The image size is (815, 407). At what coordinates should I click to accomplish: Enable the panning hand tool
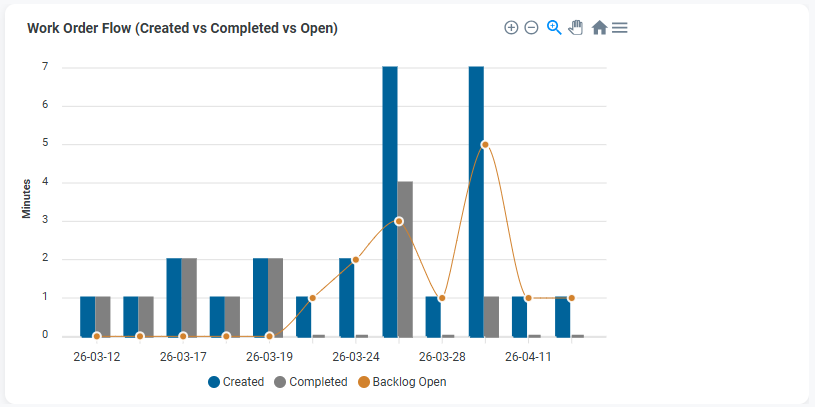tap(576, 28)
